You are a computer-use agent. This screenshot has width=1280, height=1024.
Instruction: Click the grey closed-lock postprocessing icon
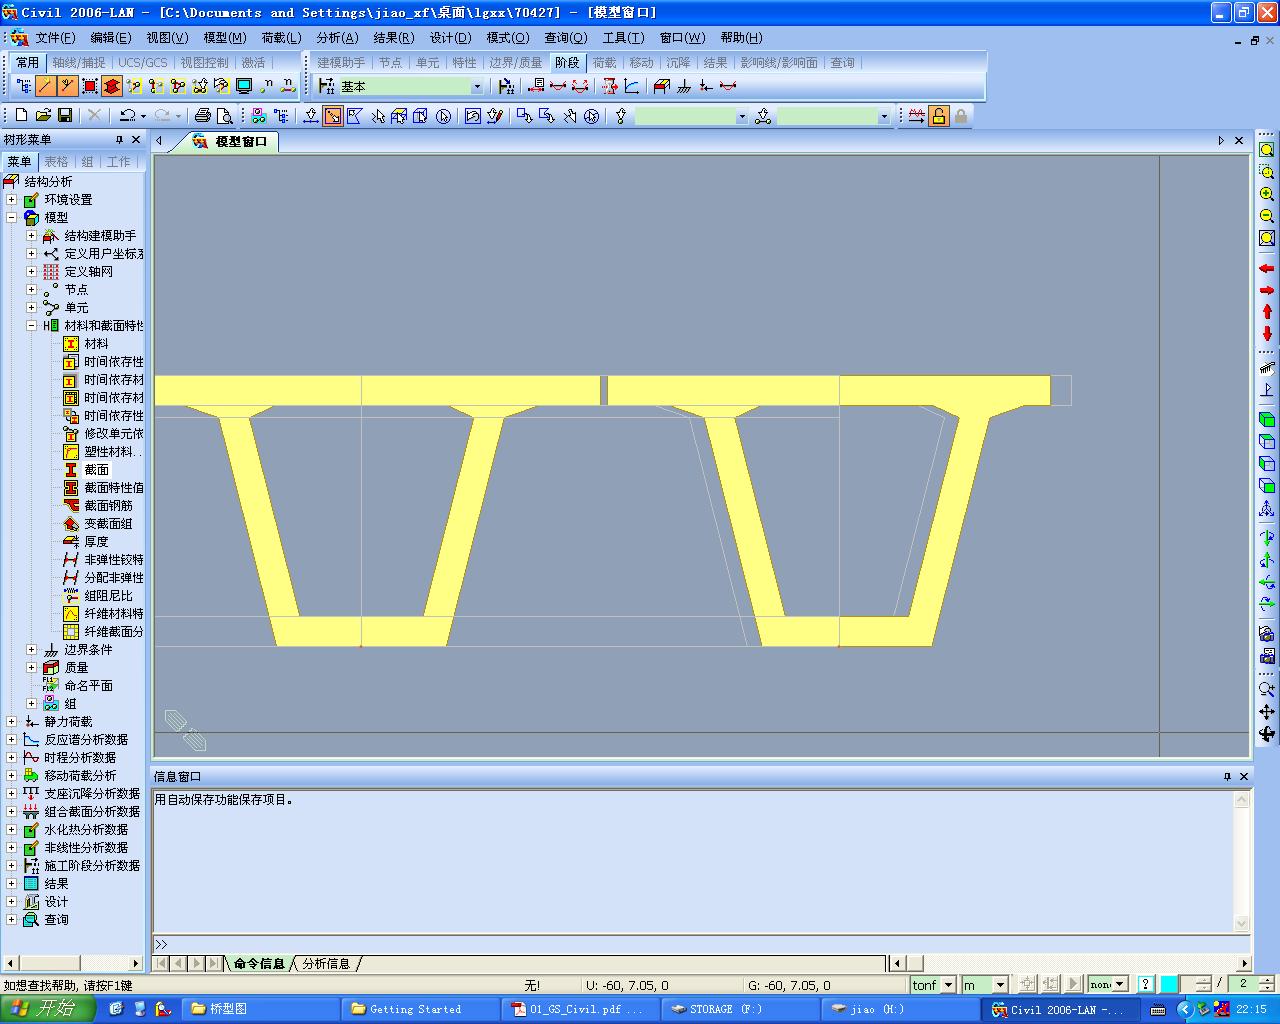click(961, 116)
